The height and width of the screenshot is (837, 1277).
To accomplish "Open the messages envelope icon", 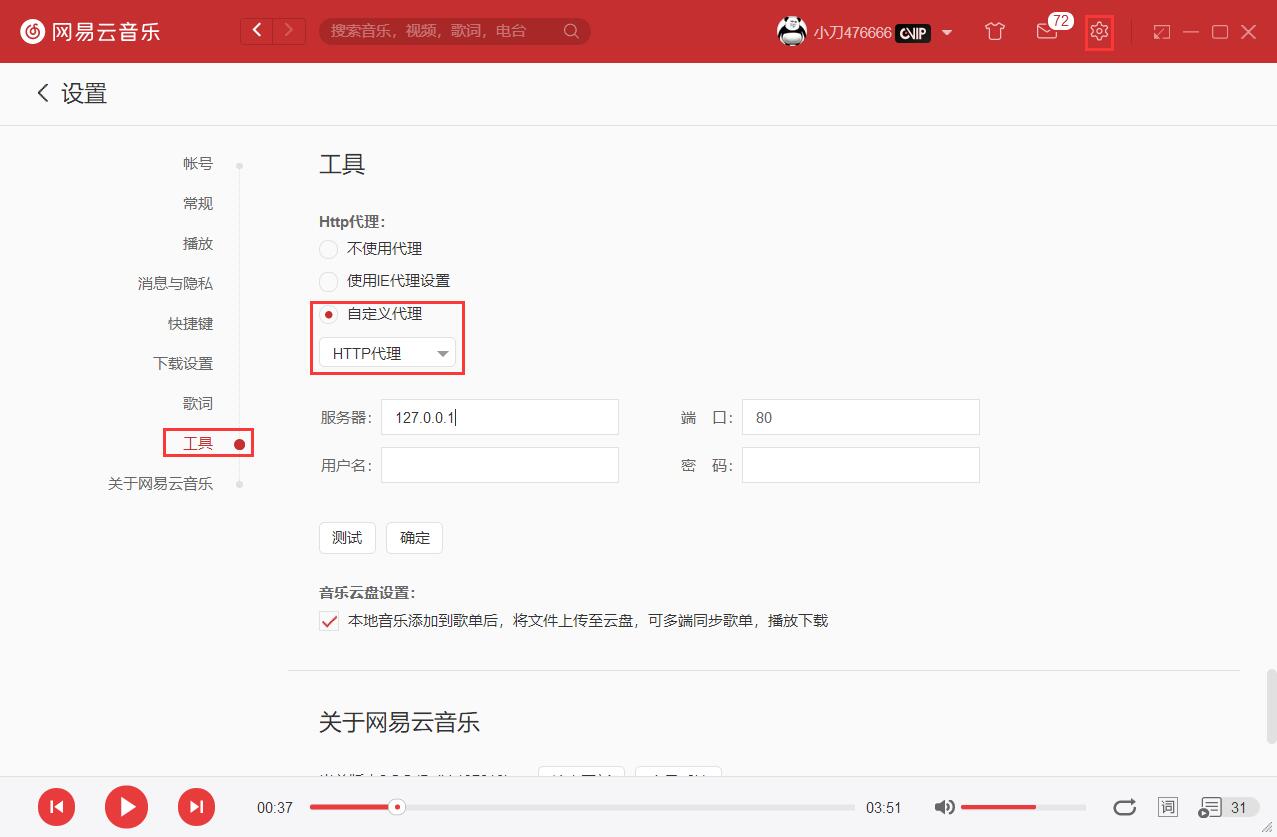I will [x=1047, y=31].
